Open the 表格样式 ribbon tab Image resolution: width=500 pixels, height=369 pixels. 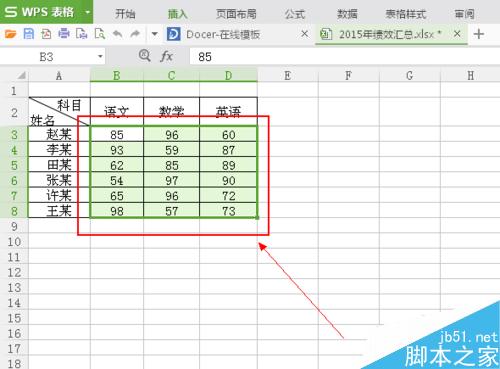click(x=406, y=14)
